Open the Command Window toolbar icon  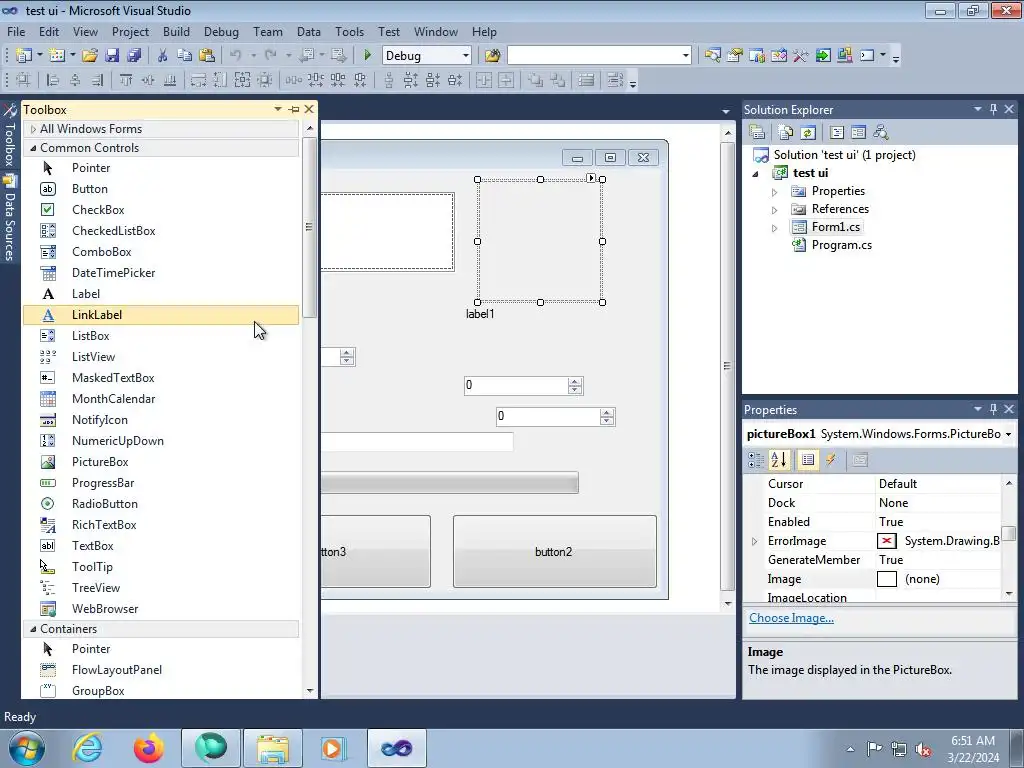[867, 56]
